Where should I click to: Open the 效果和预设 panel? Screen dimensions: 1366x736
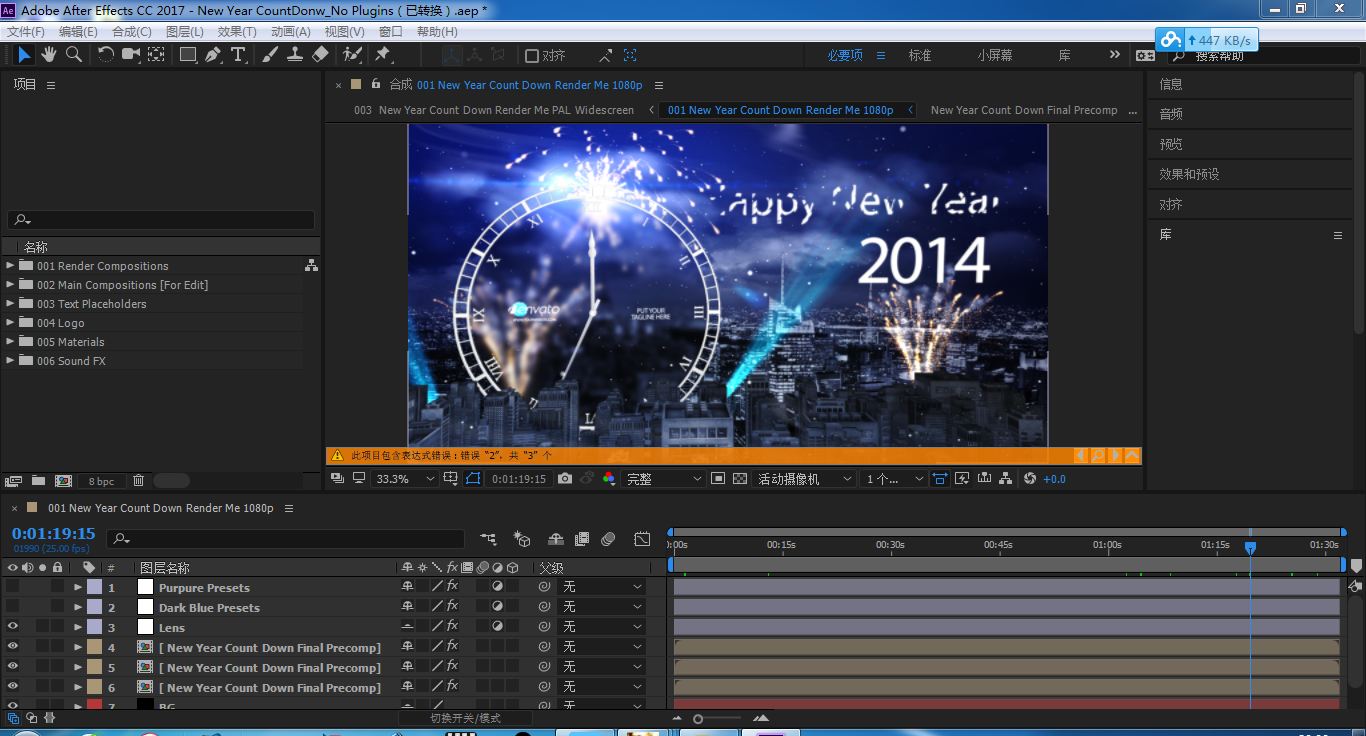[x=1189, y=174]
